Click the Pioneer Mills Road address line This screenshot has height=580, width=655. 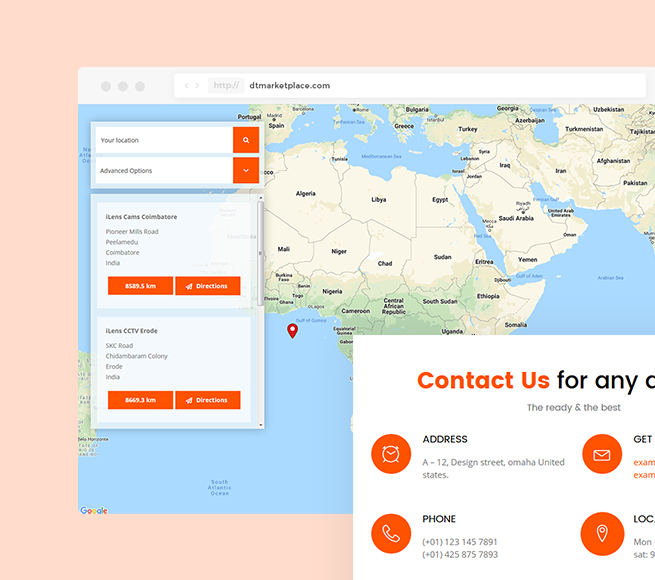(x=132, y=231)
